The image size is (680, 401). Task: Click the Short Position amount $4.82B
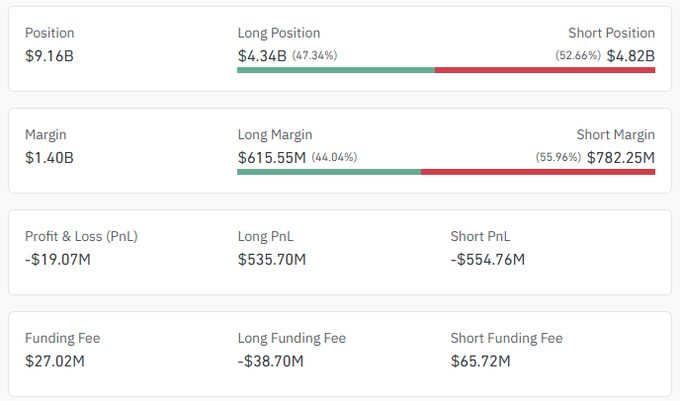click(x=631, y=56)
